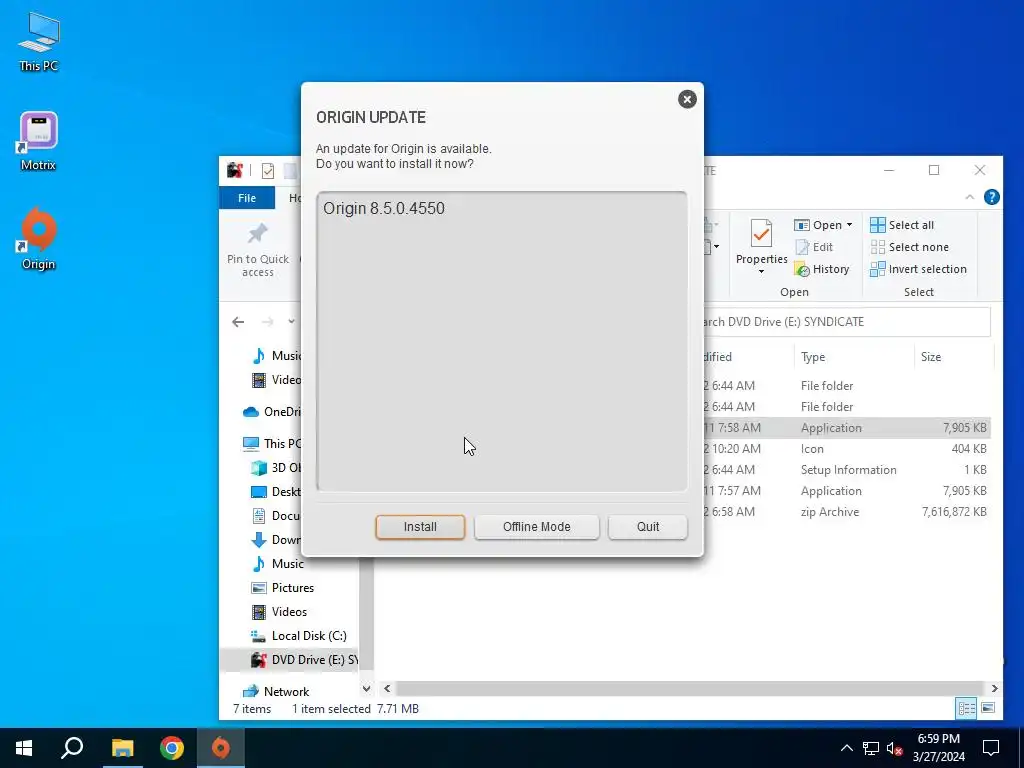Go back with Explorer back arrow
This screenshot has width=1024, height=768.
click(x=238, y=322)
